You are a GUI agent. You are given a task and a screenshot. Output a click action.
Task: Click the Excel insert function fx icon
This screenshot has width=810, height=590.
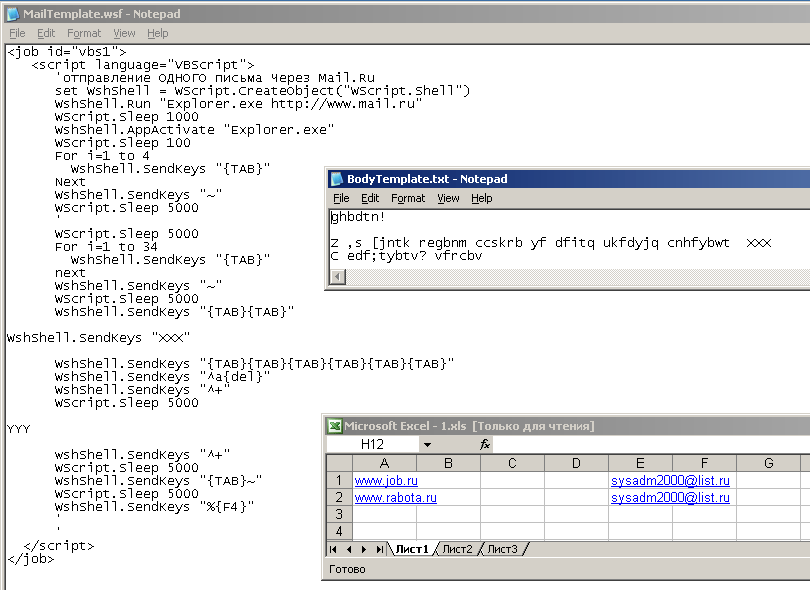(x=485, y=444)
